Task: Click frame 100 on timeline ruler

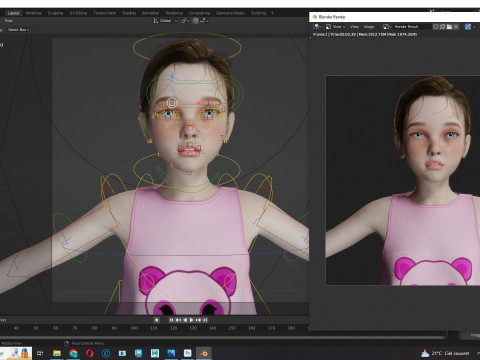Action: pyautogui.click(x=134, y=328)
